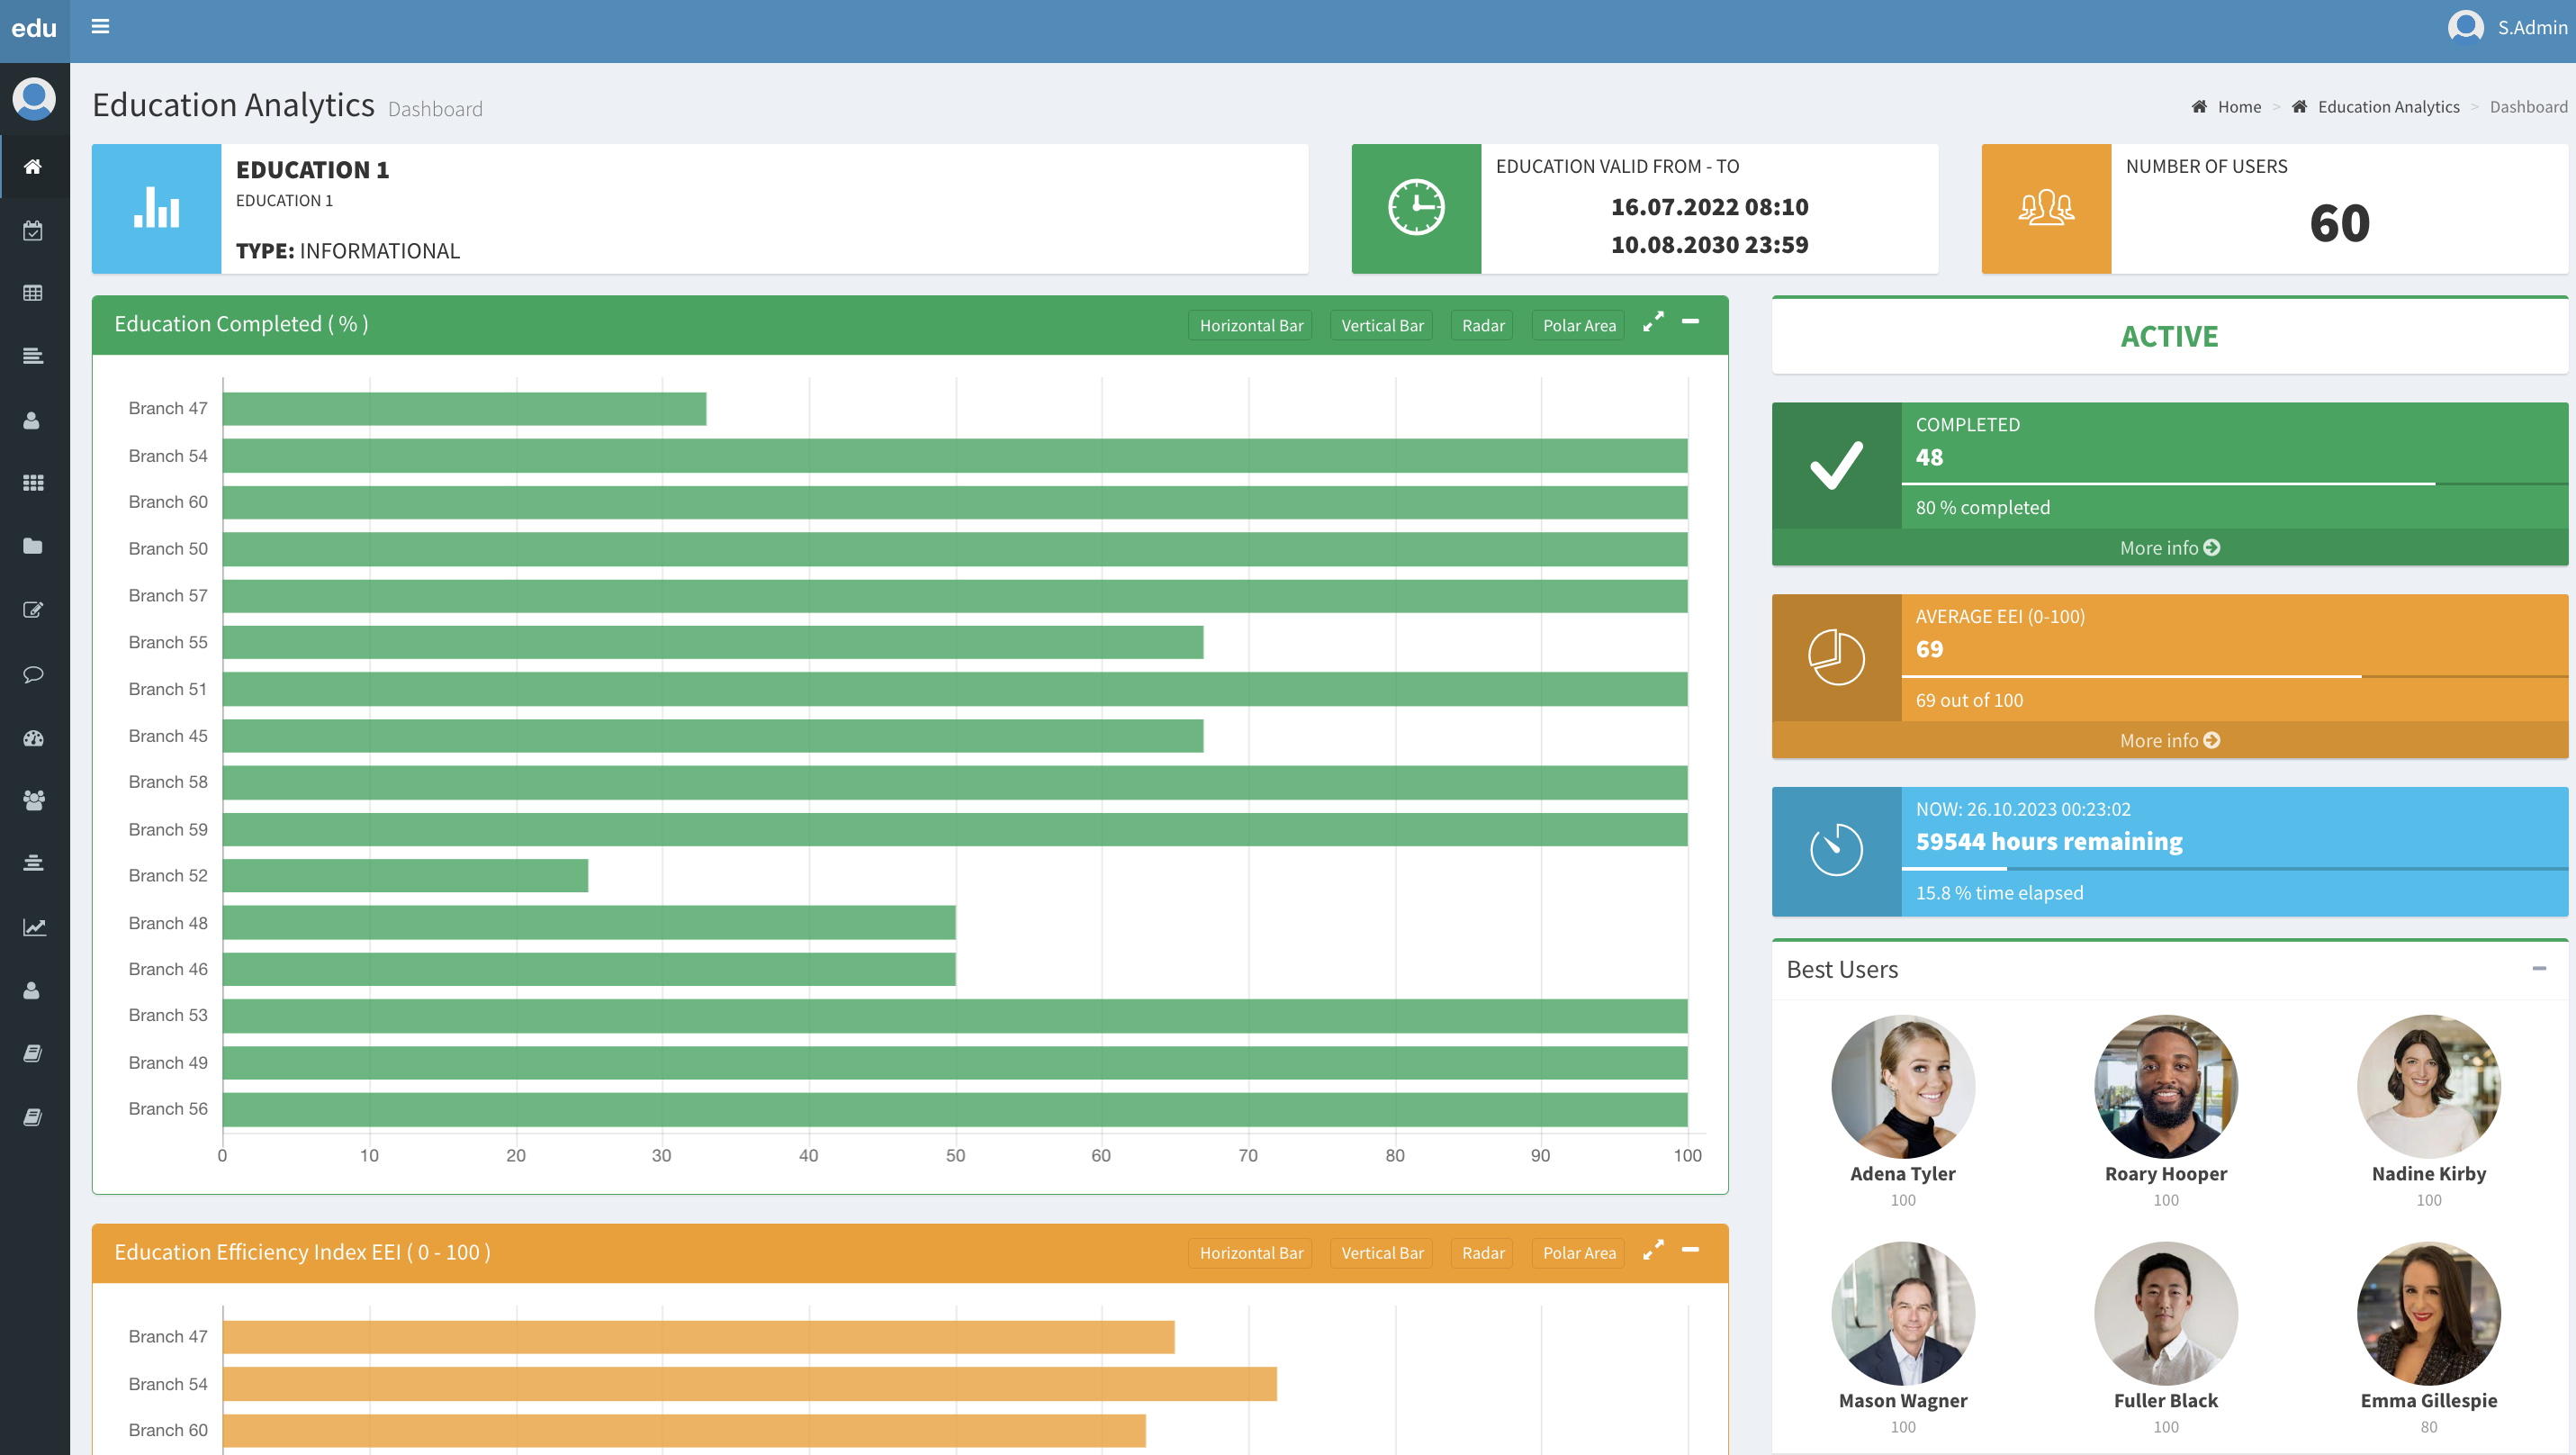Click the bar chart icon on Education 1 card
Screen dimensions: 2576x1455
pos(156,208)
